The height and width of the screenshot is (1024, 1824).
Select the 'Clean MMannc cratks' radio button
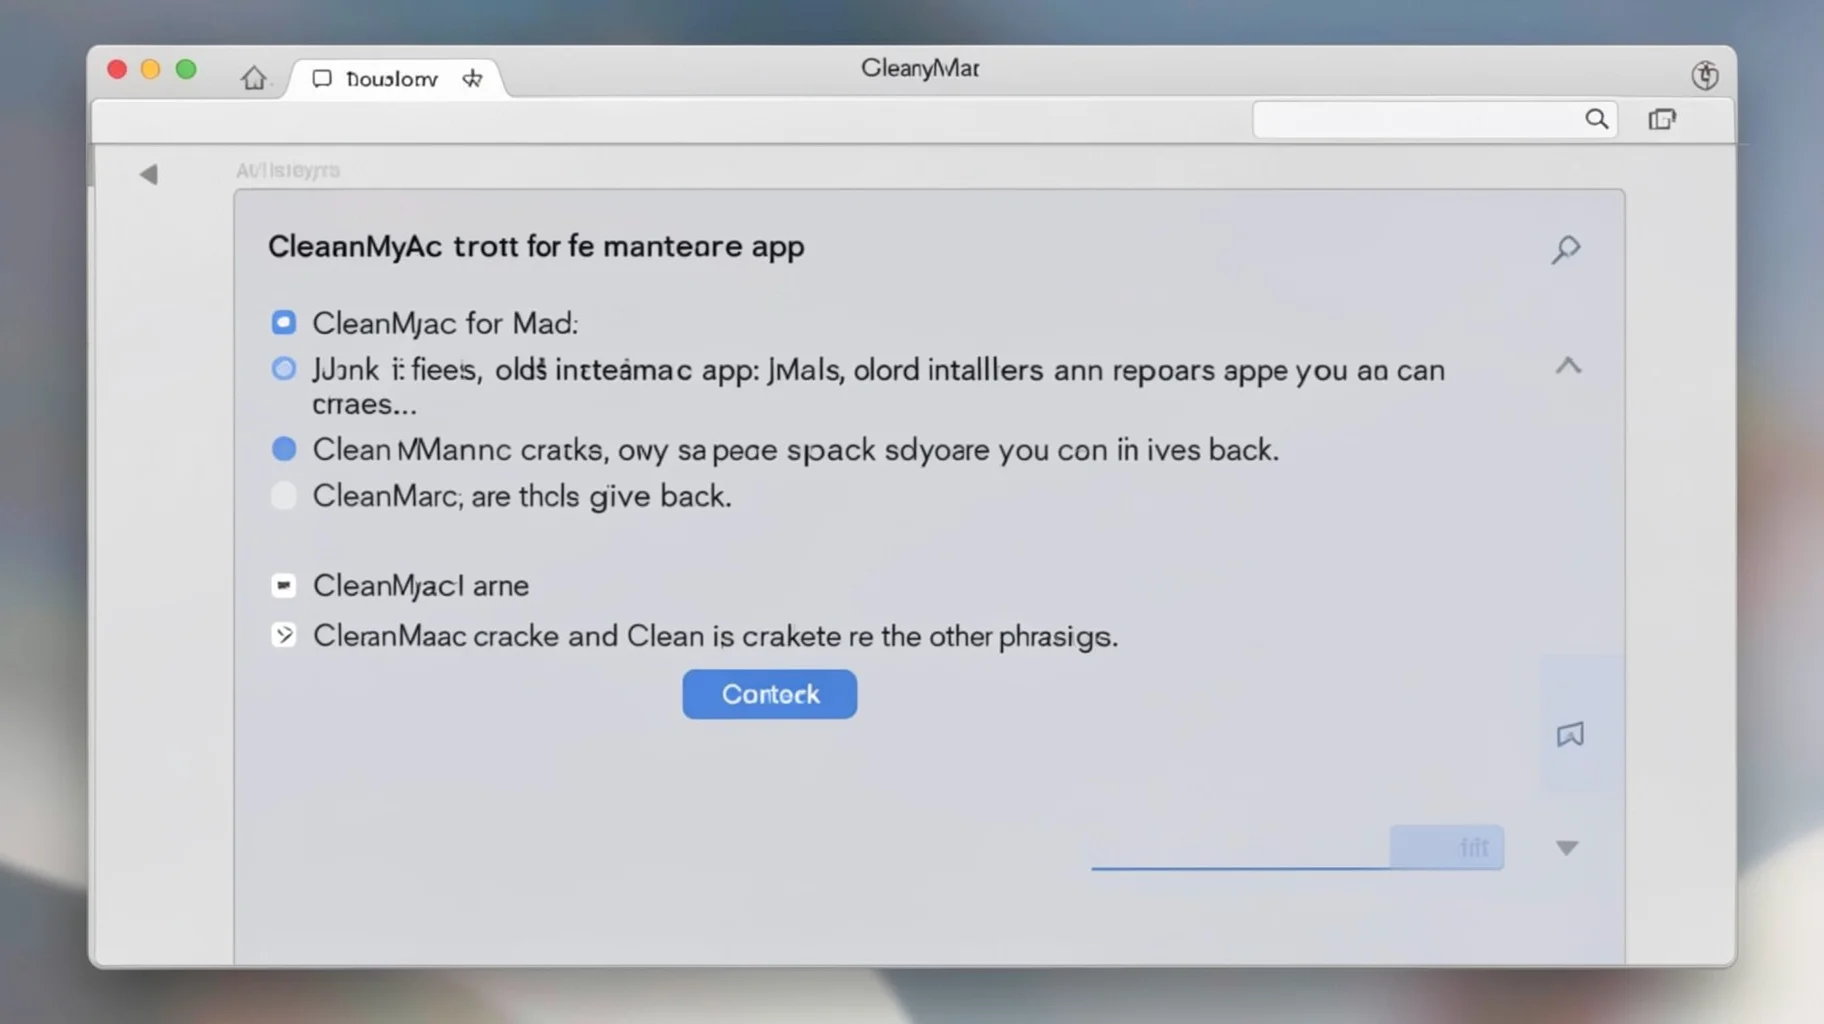pyautogui.click(x=284, y=448)
